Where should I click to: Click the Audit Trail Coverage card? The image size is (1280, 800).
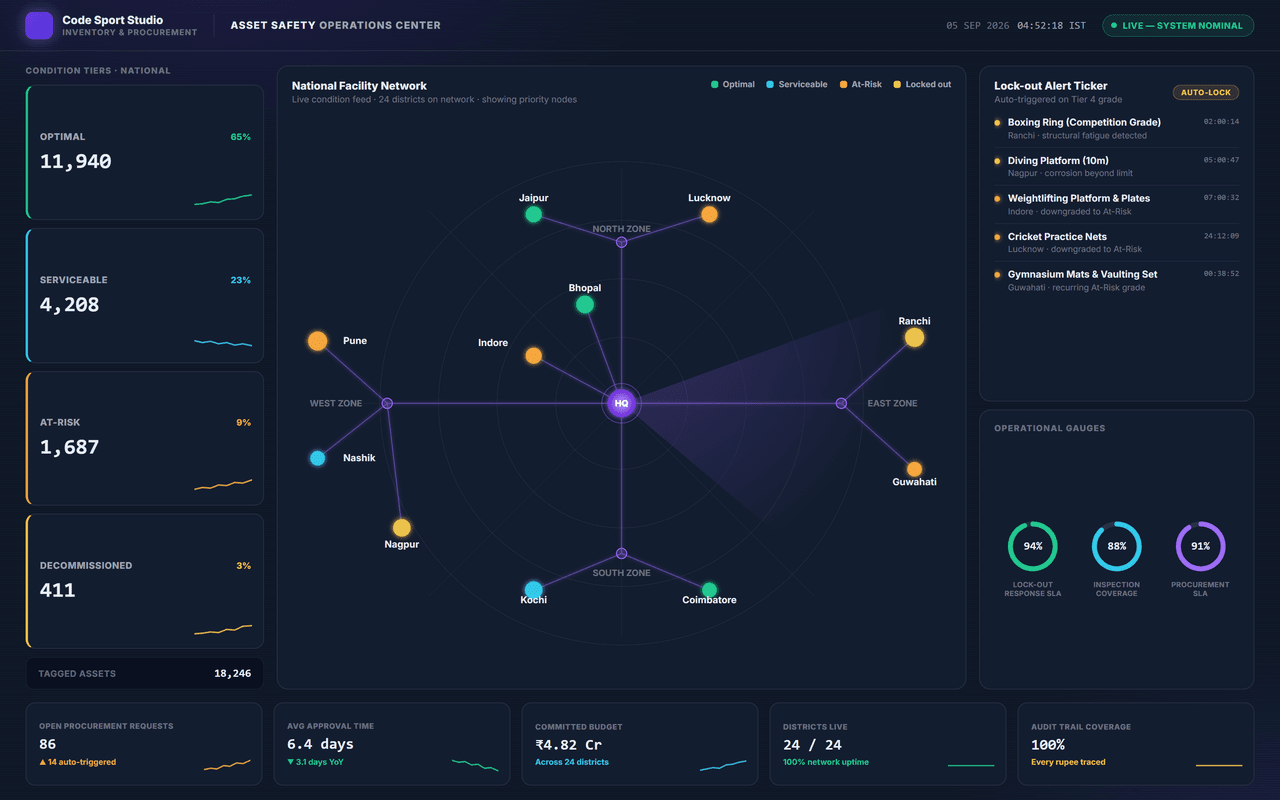(1136, 744)
